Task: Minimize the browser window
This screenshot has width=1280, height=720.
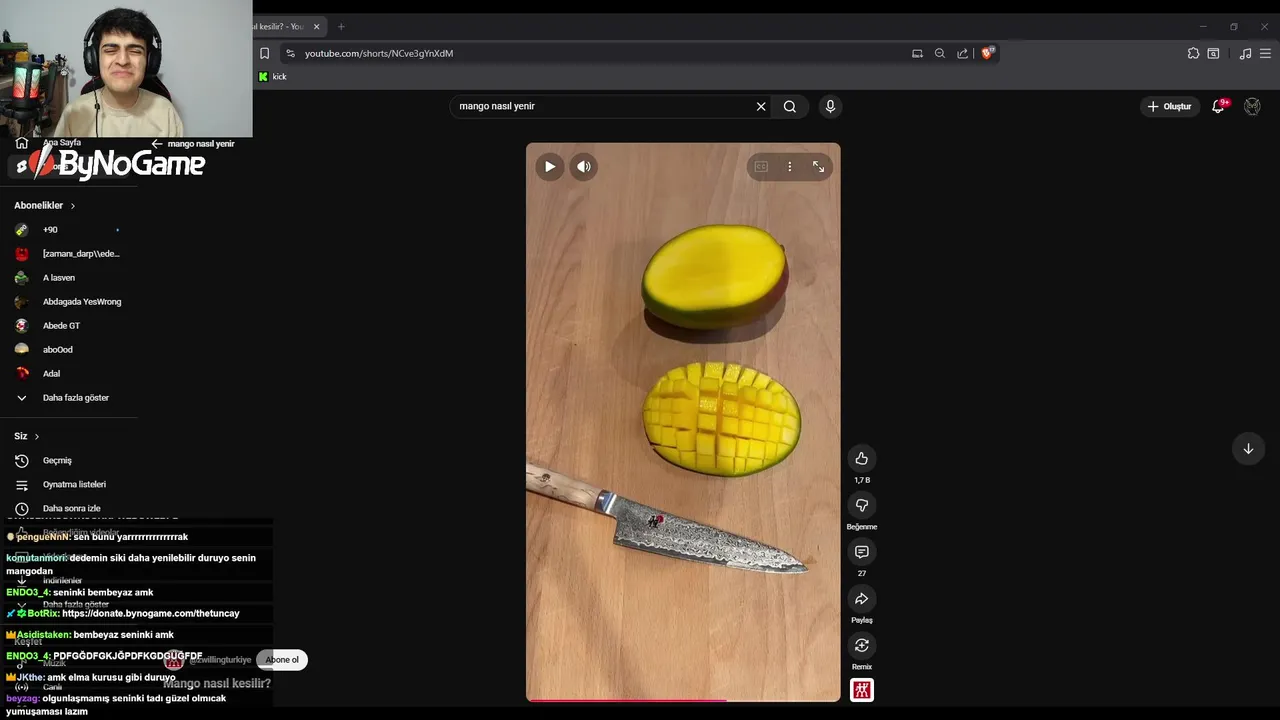Action: pyautogui.click(x=1203, y=27)
